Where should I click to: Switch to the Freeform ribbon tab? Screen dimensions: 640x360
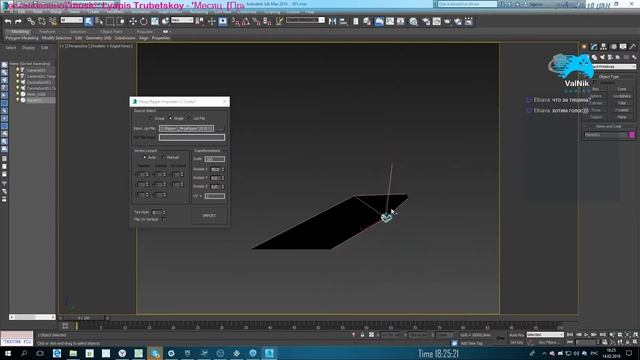[47, 31]
